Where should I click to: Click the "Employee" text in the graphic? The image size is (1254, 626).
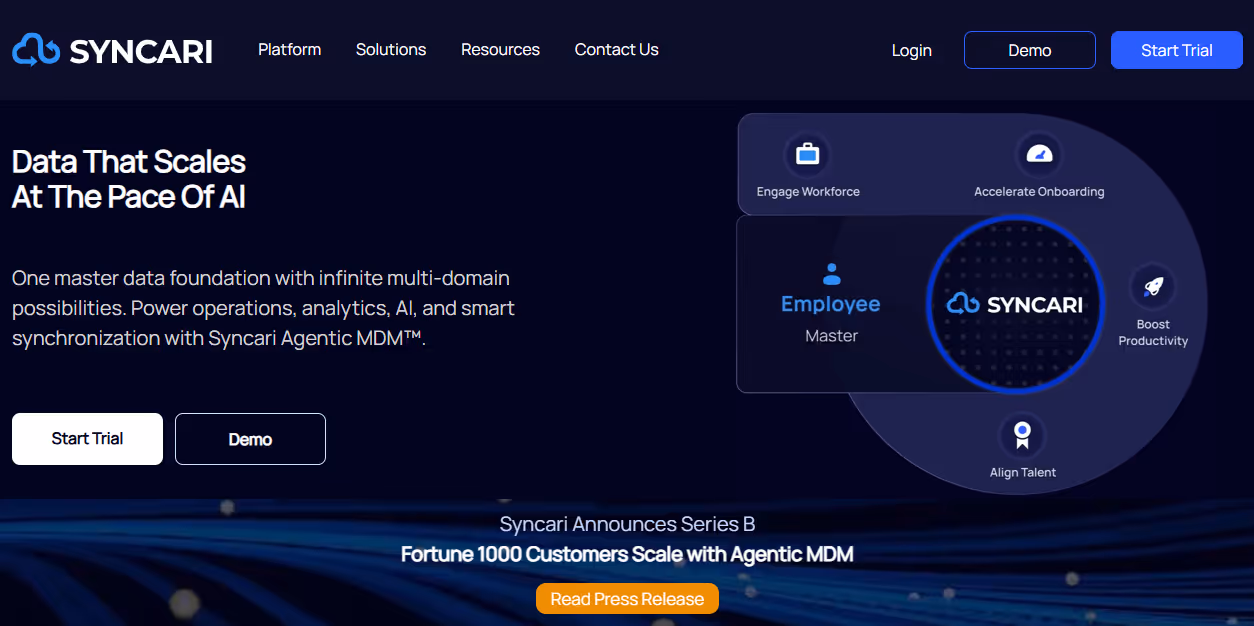[831, 304]
